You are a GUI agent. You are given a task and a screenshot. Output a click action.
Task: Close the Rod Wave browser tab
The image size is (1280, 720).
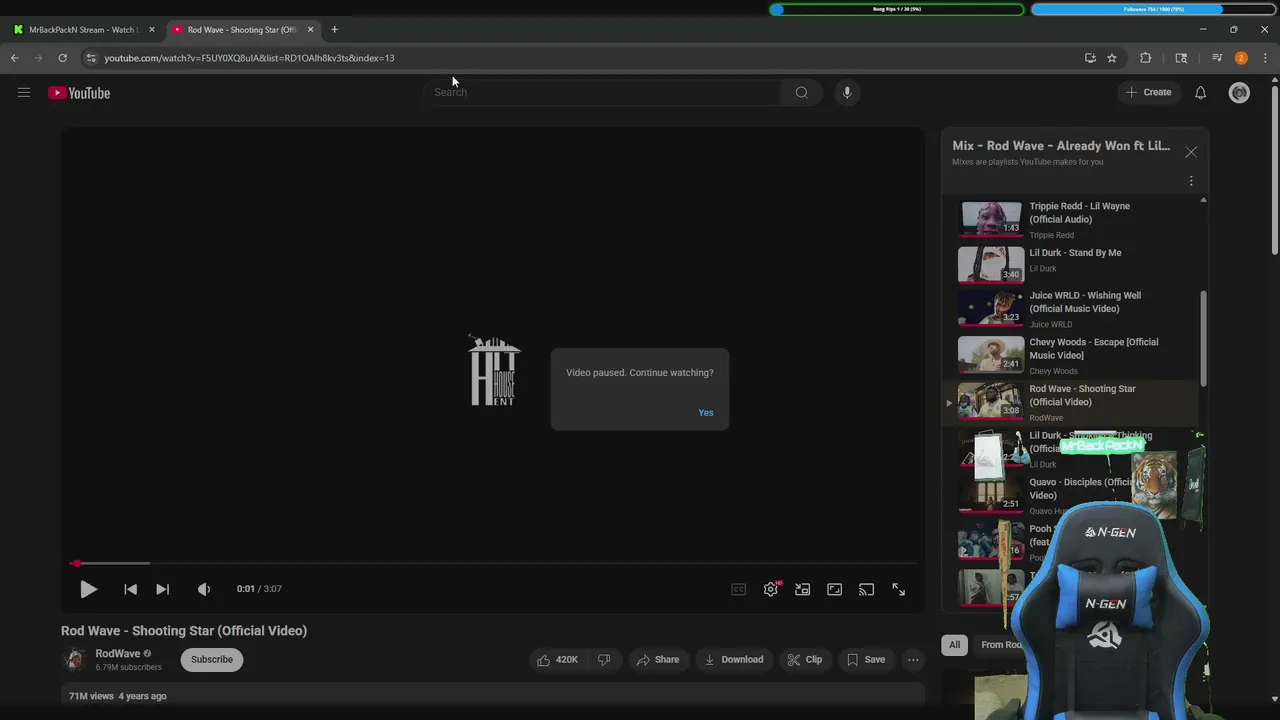310,30
